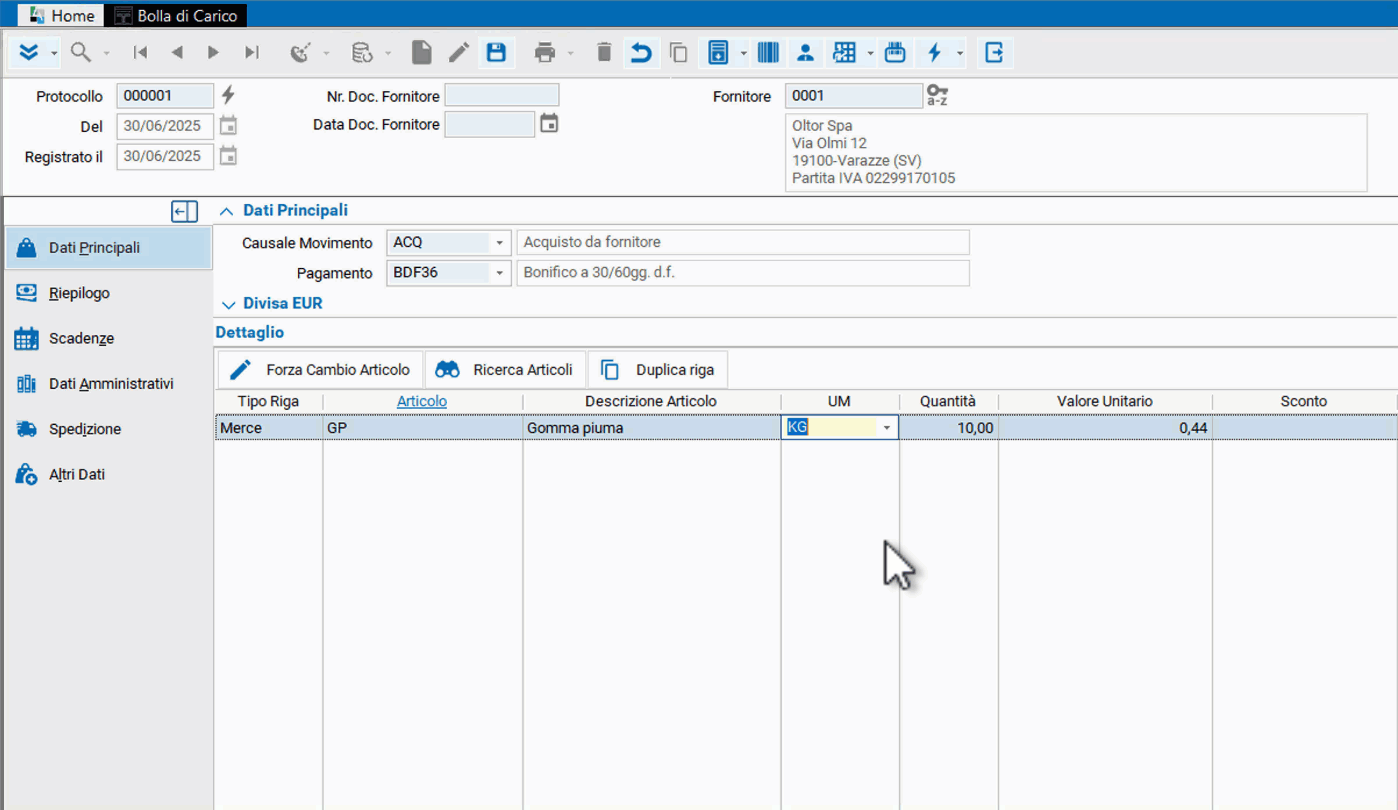
Task: Click the lightning bolt next to Protocollo field
Action: pyautogui.click(x=228, y=95)
